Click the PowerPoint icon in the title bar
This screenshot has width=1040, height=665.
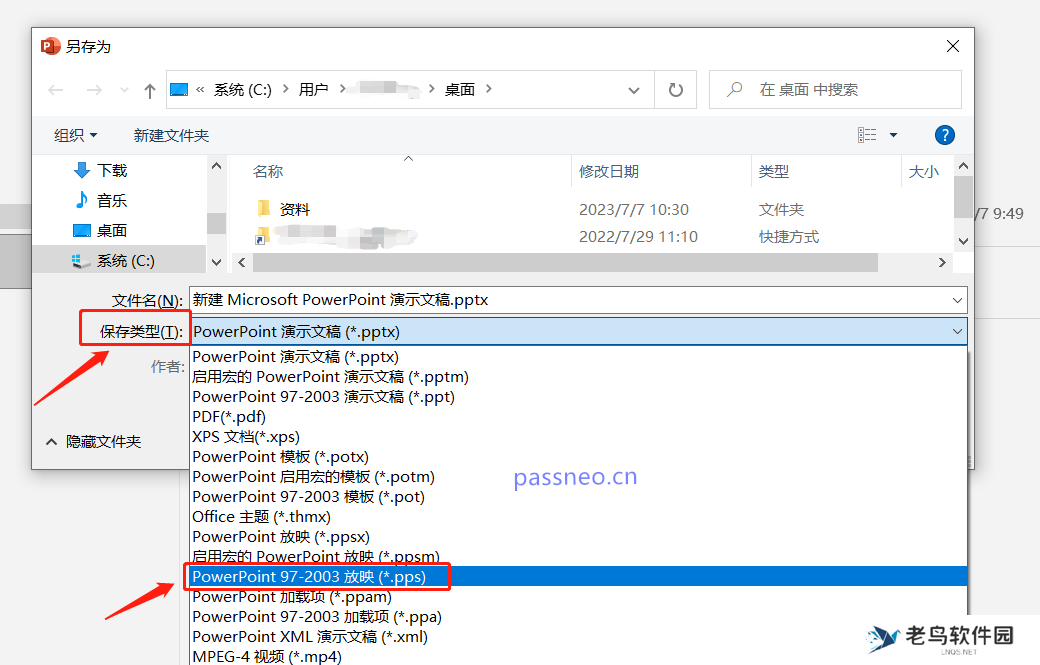coord(49,45)
